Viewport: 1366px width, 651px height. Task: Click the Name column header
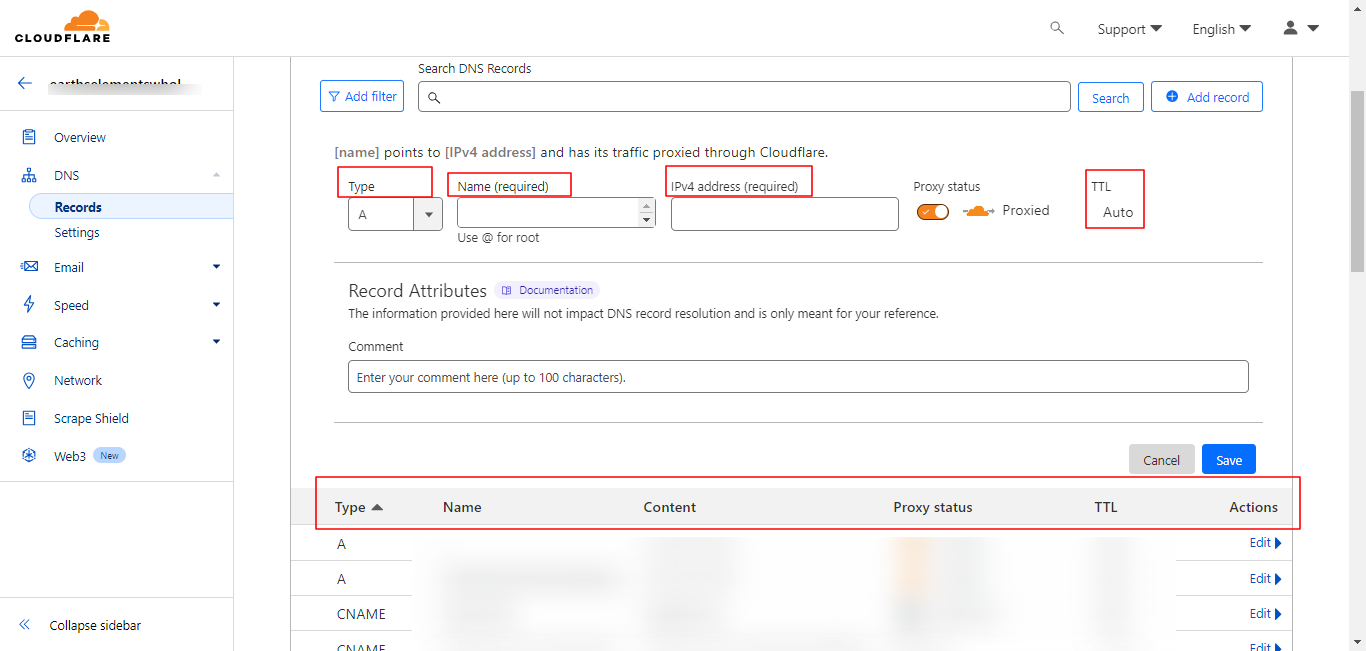[x=462, y=507]
